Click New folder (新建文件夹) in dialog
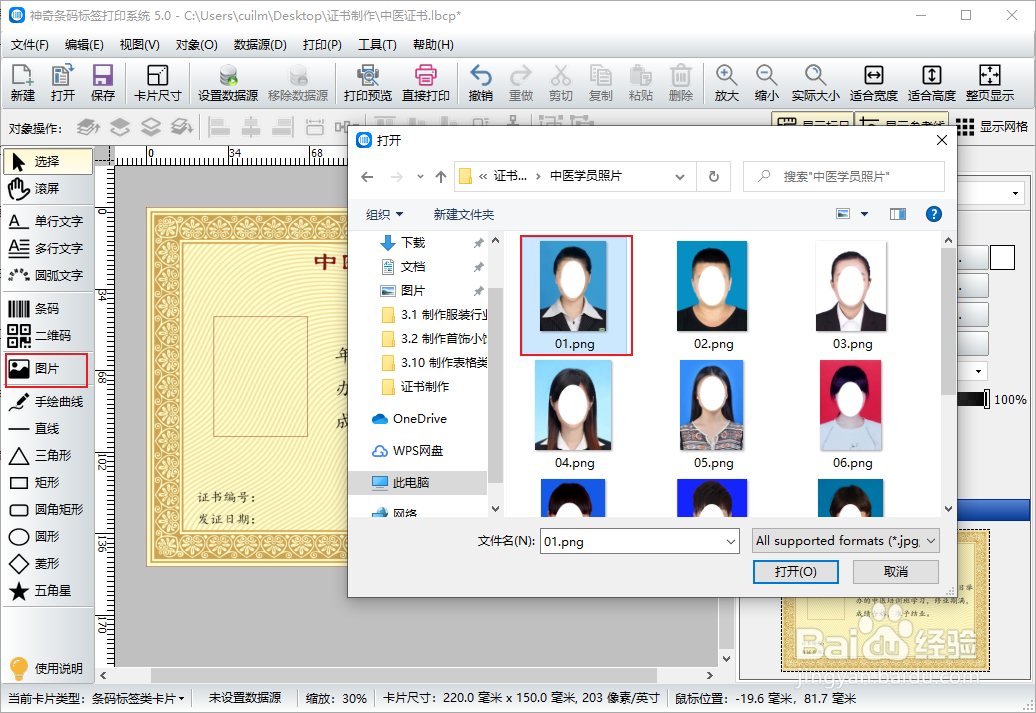 click(x=464, y=215)
